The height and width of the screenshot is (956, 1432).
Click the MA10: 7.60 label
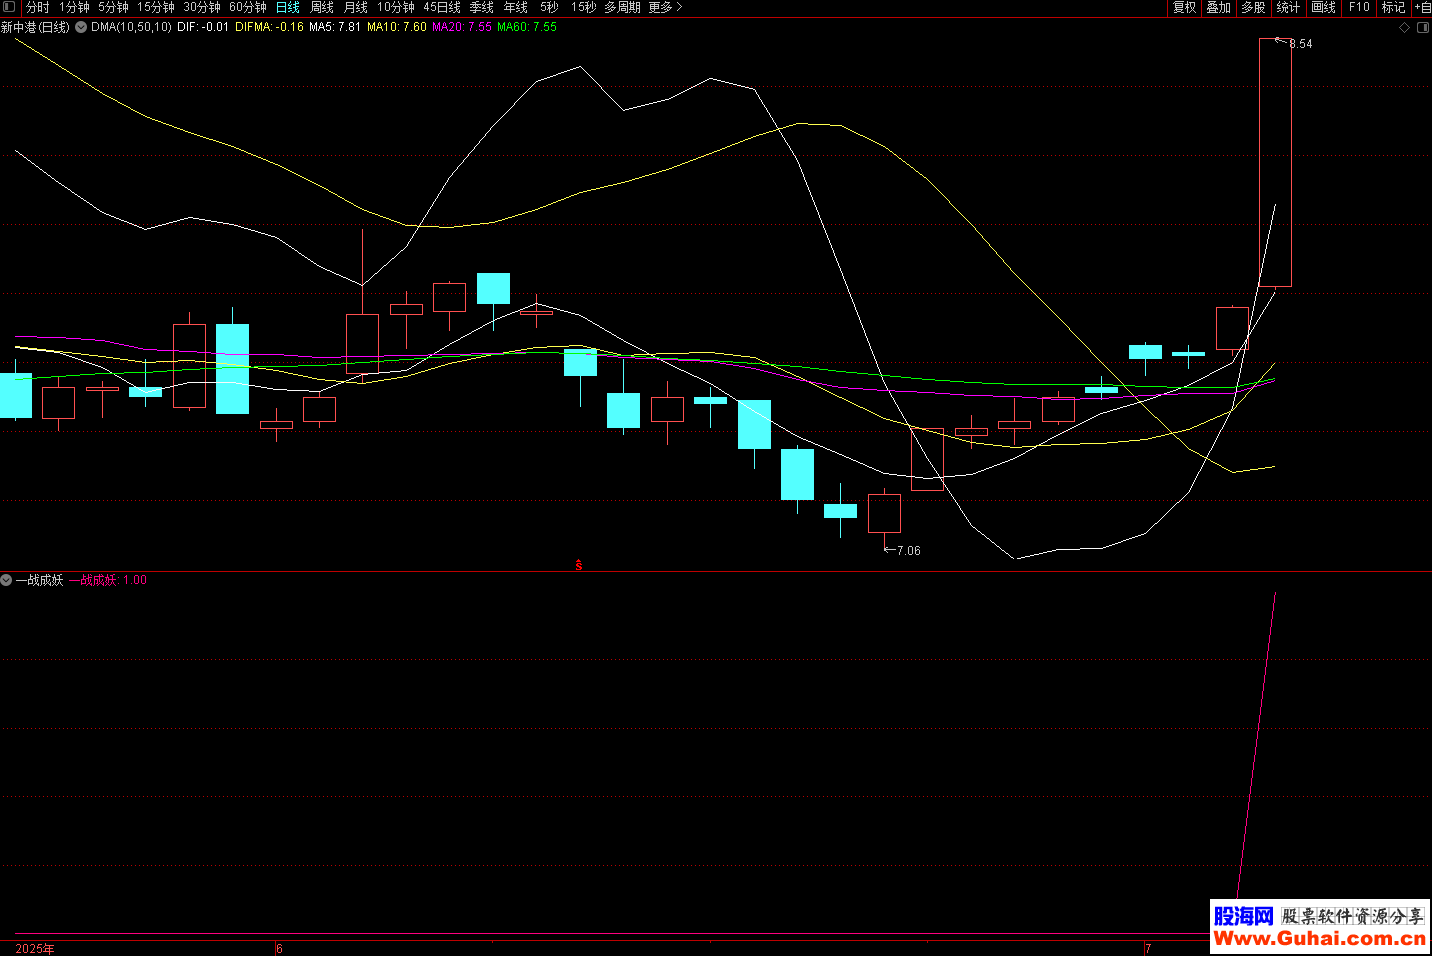point(397,28)
